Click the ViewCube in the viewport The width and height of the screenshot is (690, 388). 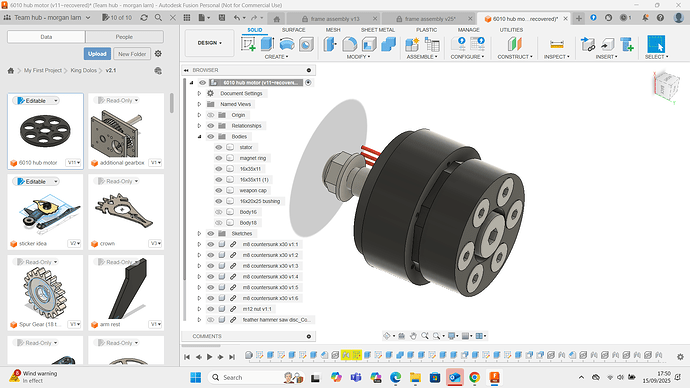point(667,85)
